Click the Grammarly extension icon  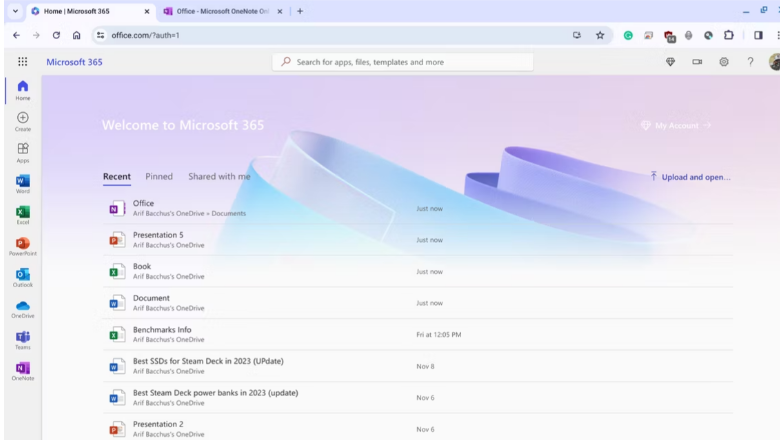pyautogui.click(x=628, y=35)
